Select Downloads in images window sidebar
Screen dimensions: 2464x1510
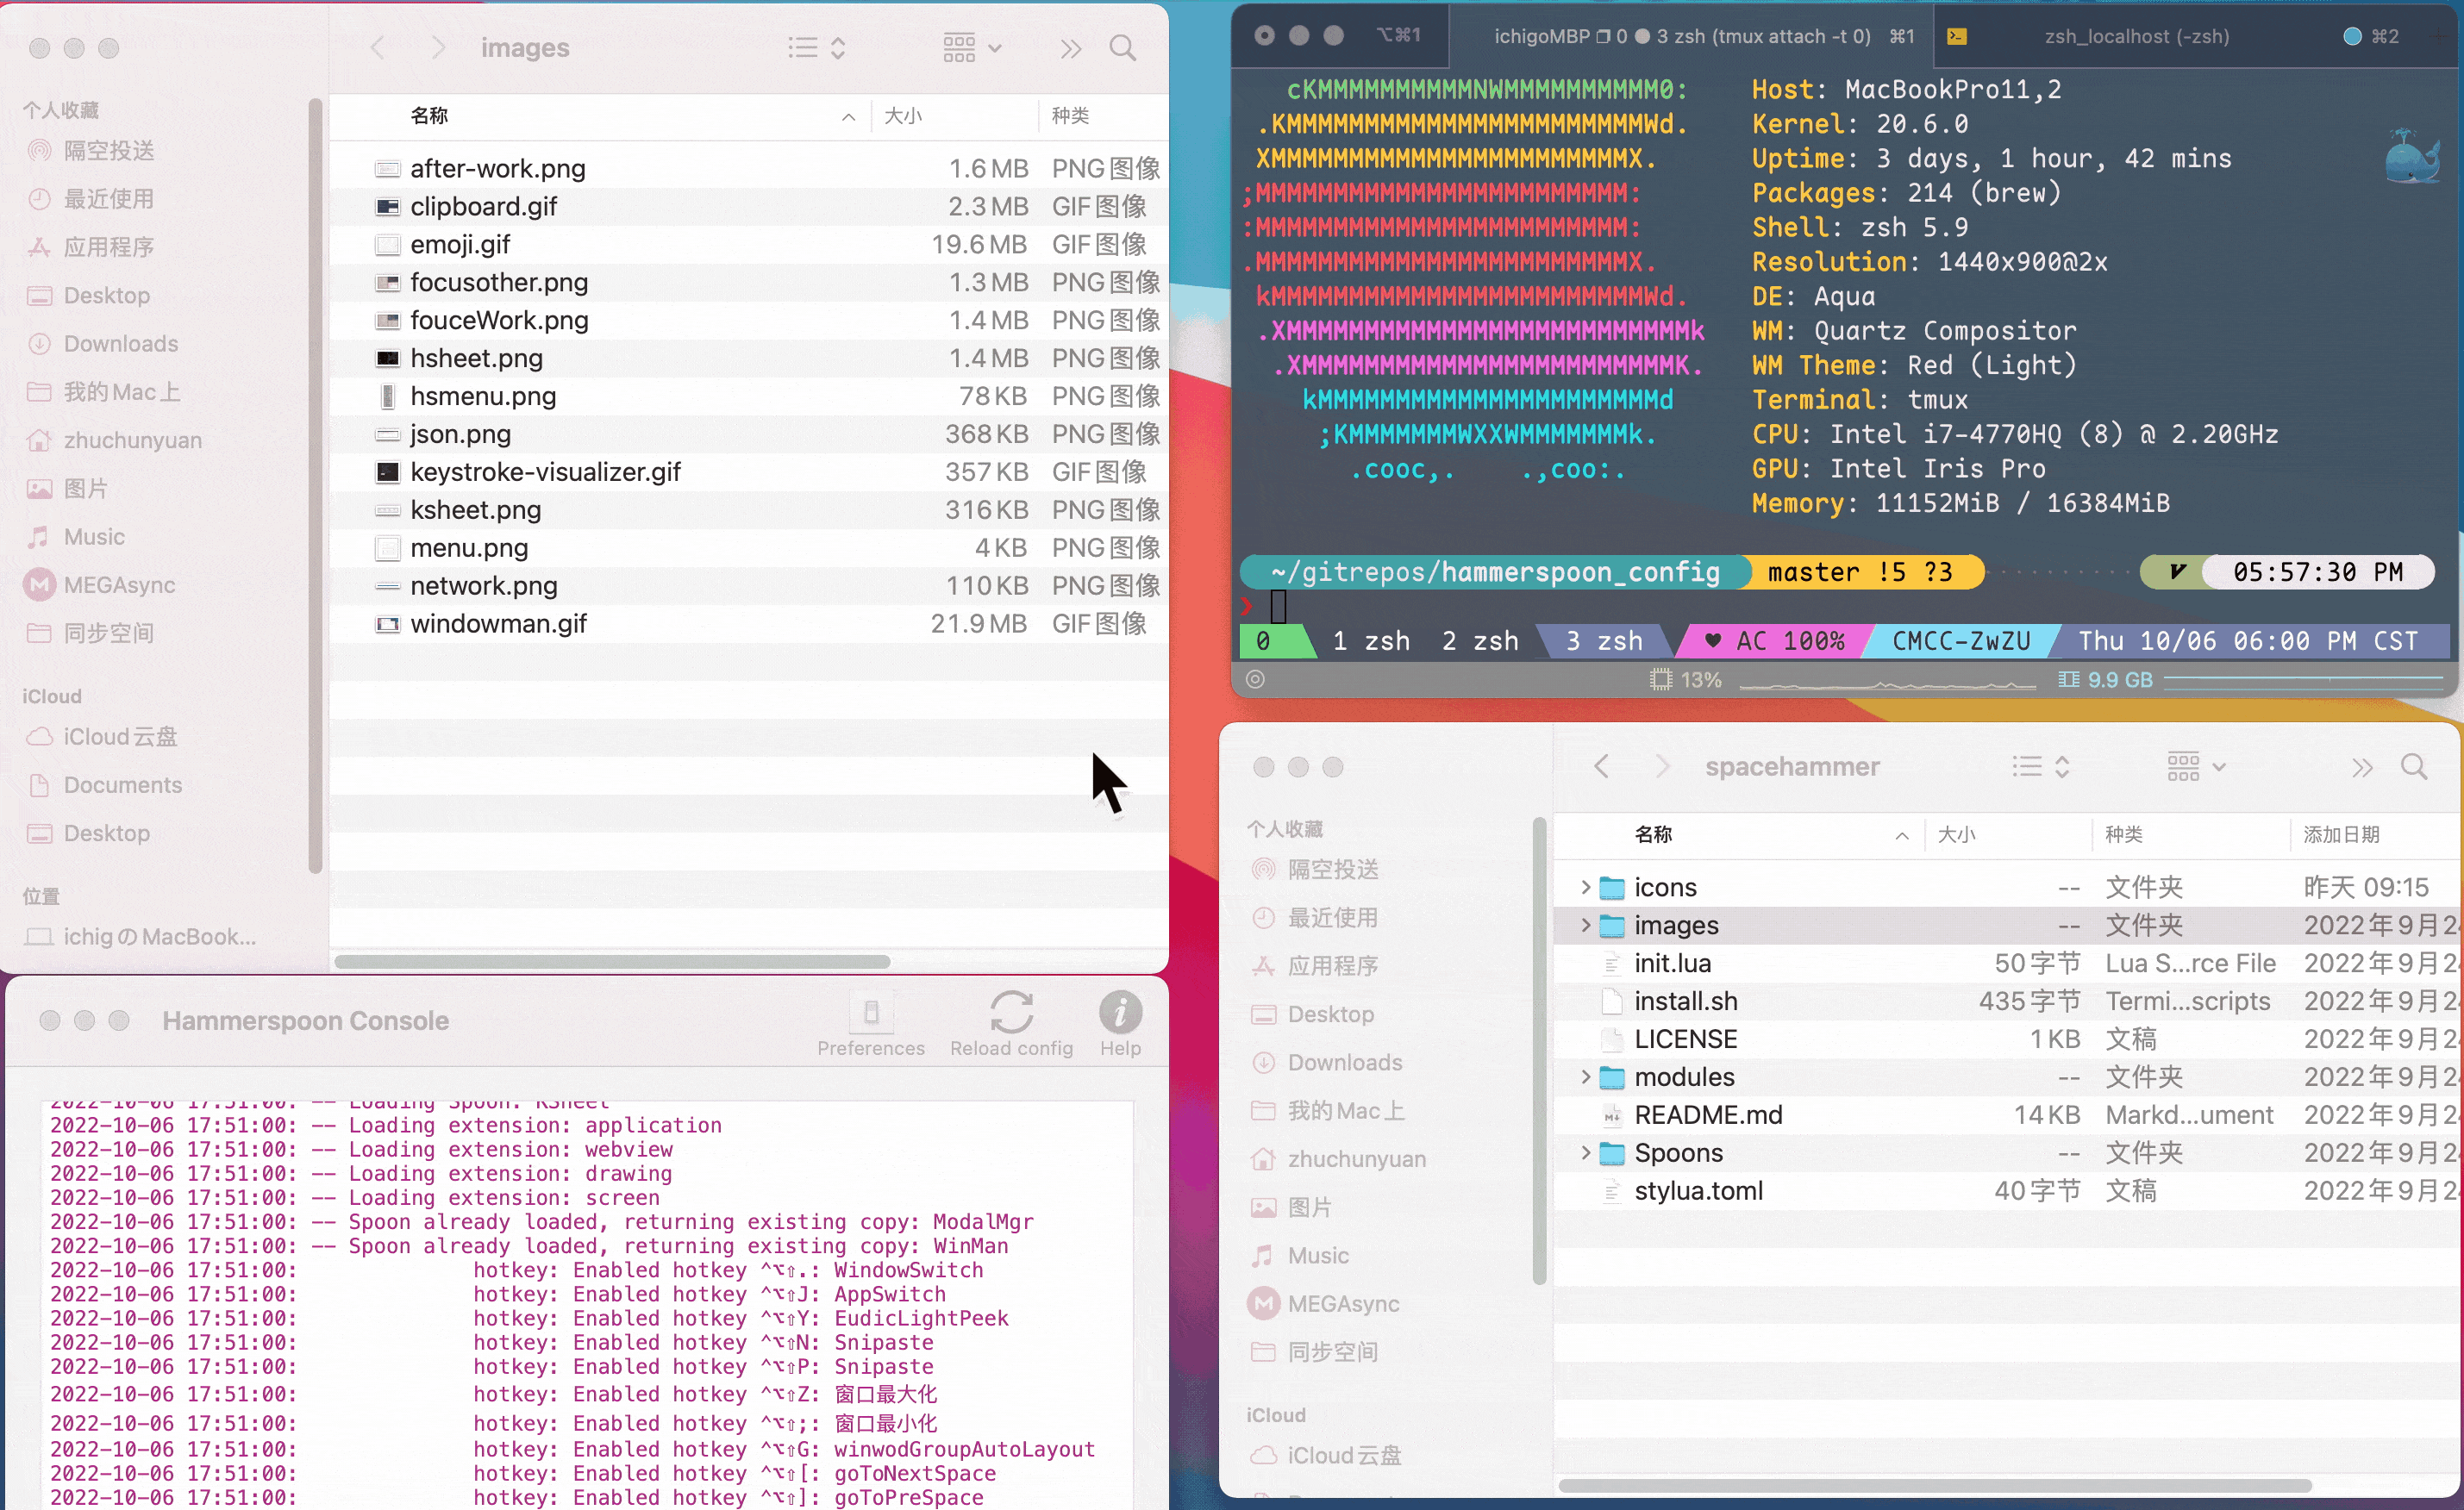pos(120,344)
